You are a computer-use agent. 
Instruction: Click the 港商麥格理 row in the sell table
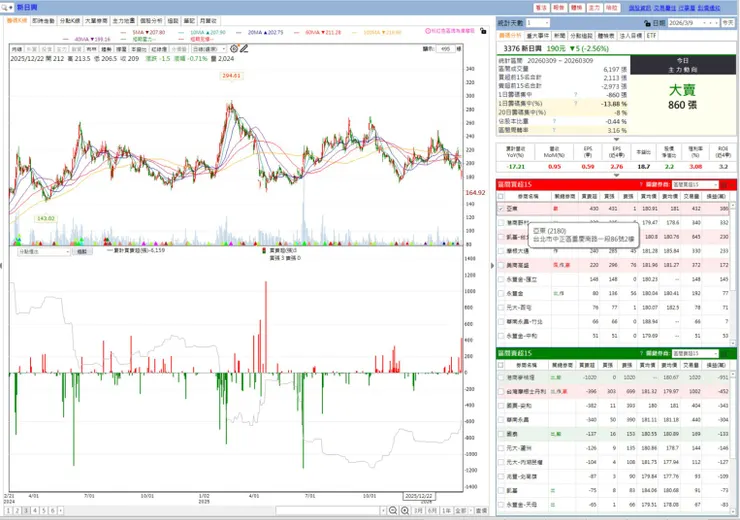point(613,377)
